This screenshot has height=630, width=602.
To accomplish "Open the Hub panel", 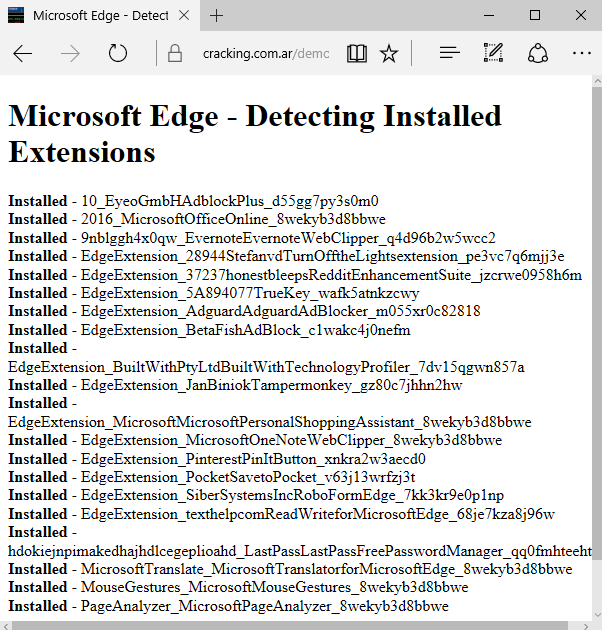I will coord(450,53).
